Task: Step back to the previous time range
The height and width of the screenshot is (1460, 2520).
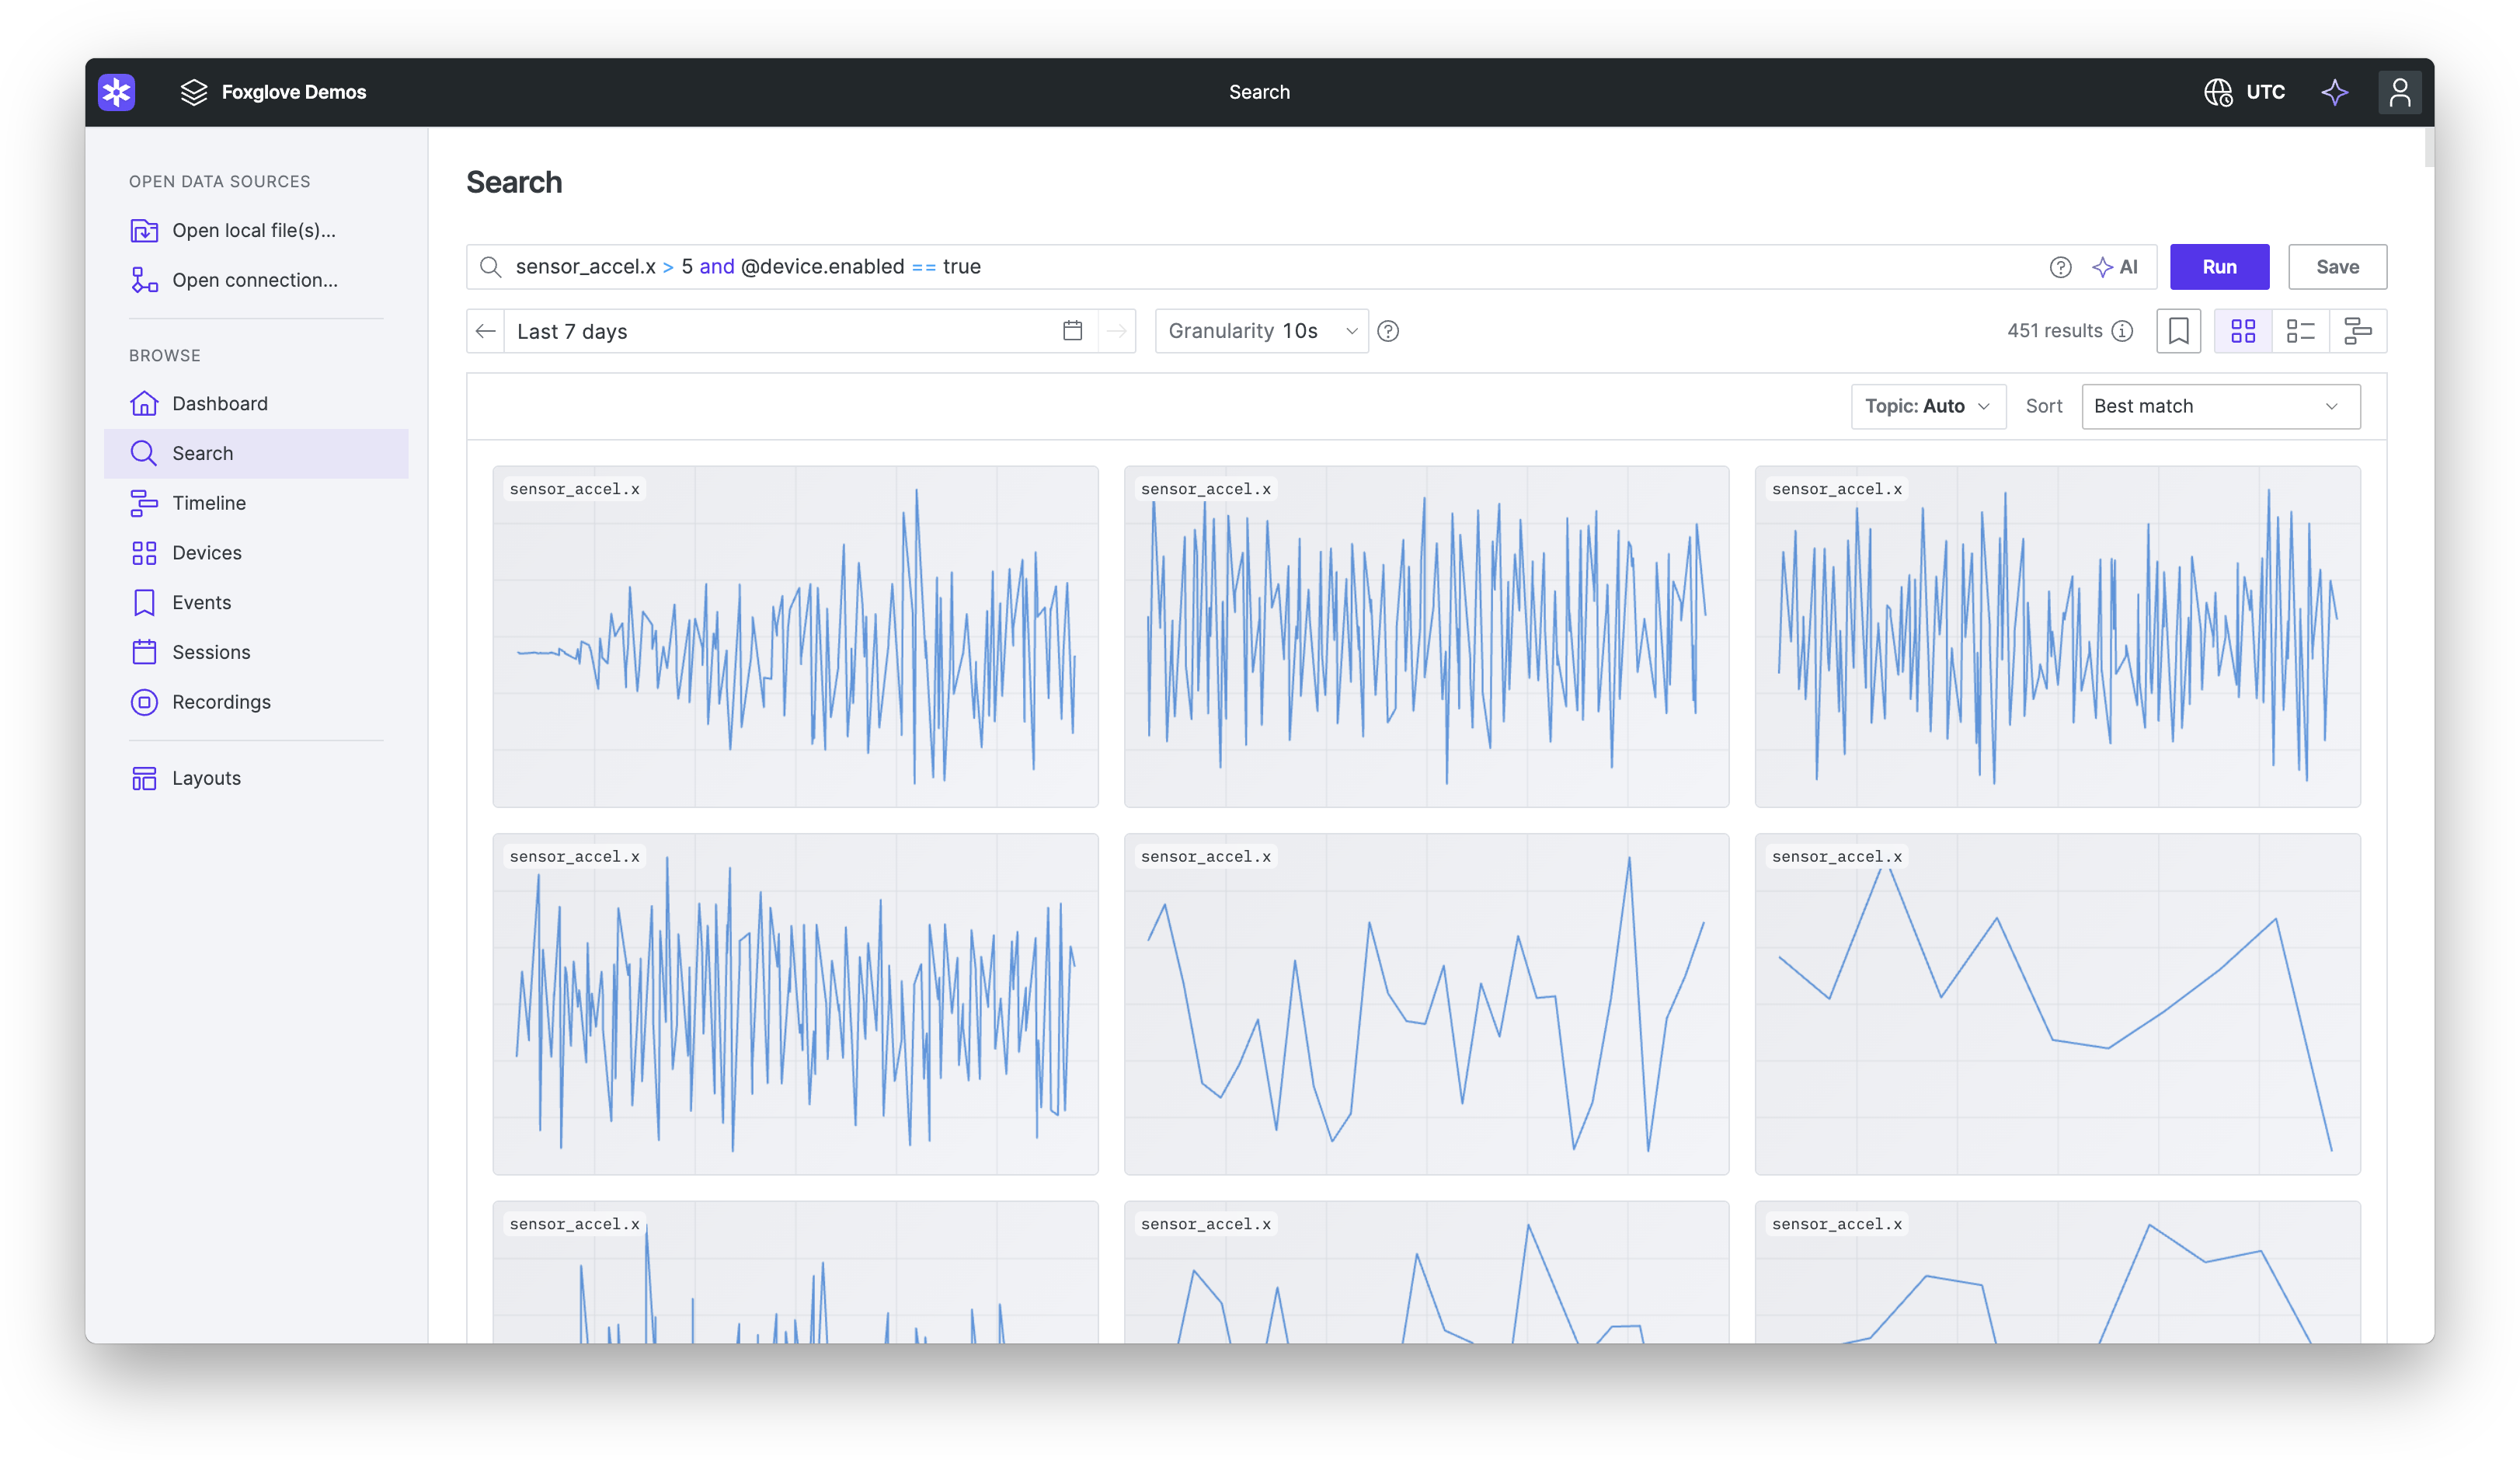Action: 486,331
